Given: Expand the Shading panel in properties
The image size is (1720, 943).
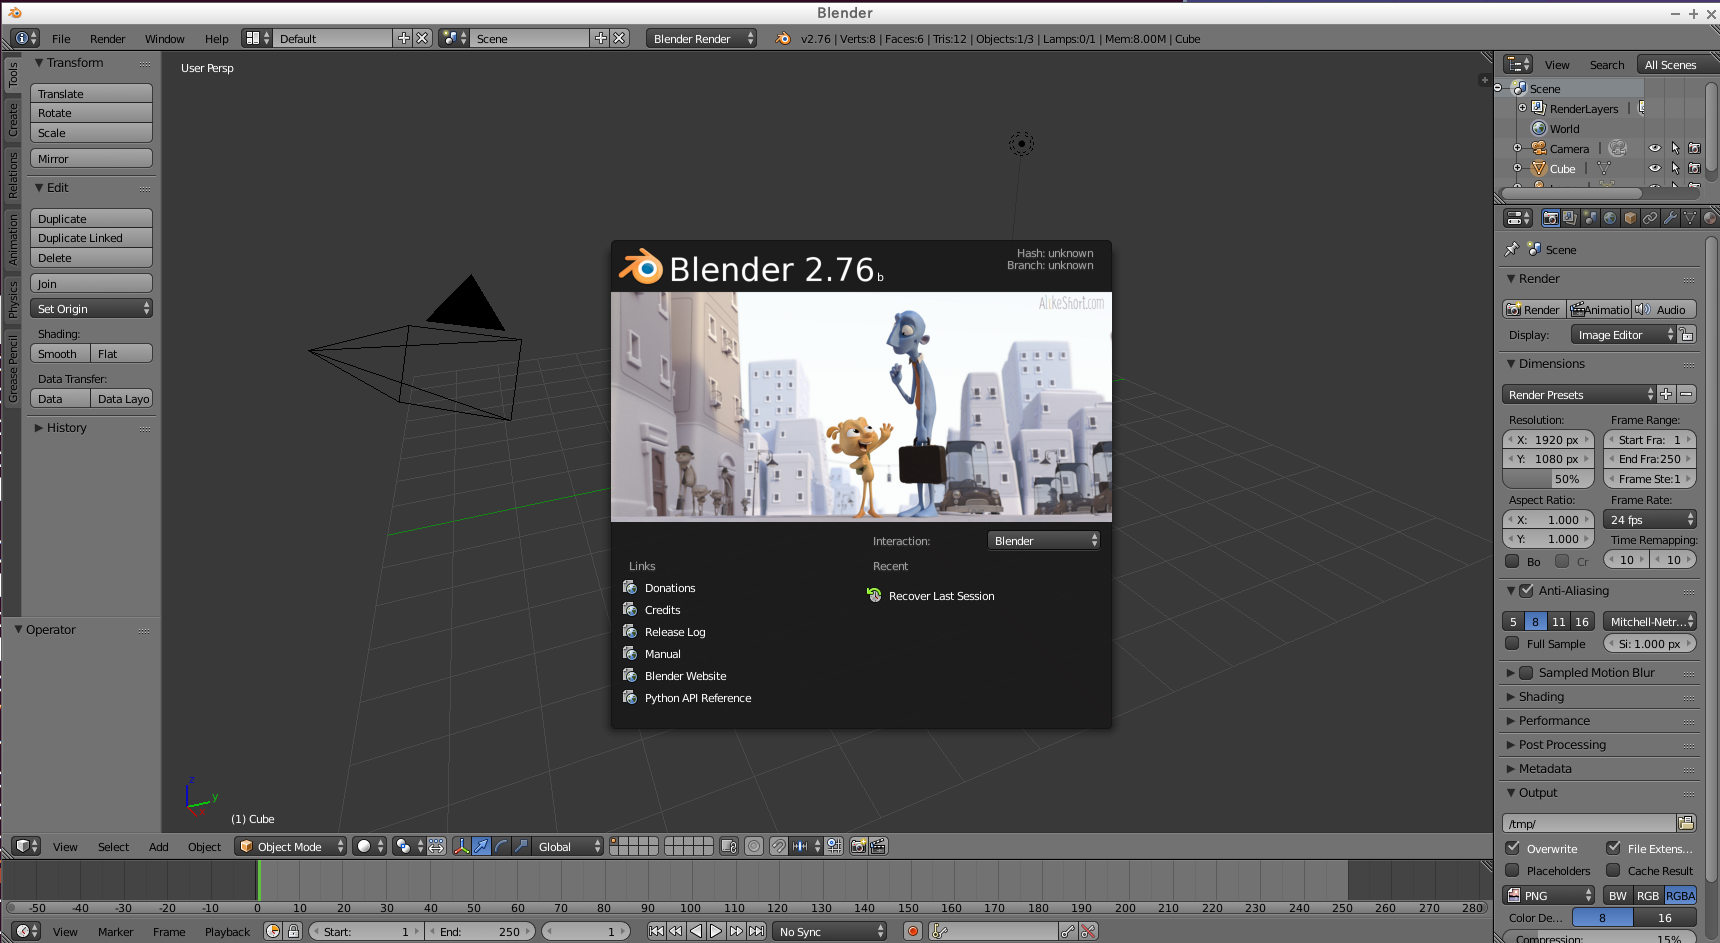Looking at the screenshot, I should [1541, 697].
